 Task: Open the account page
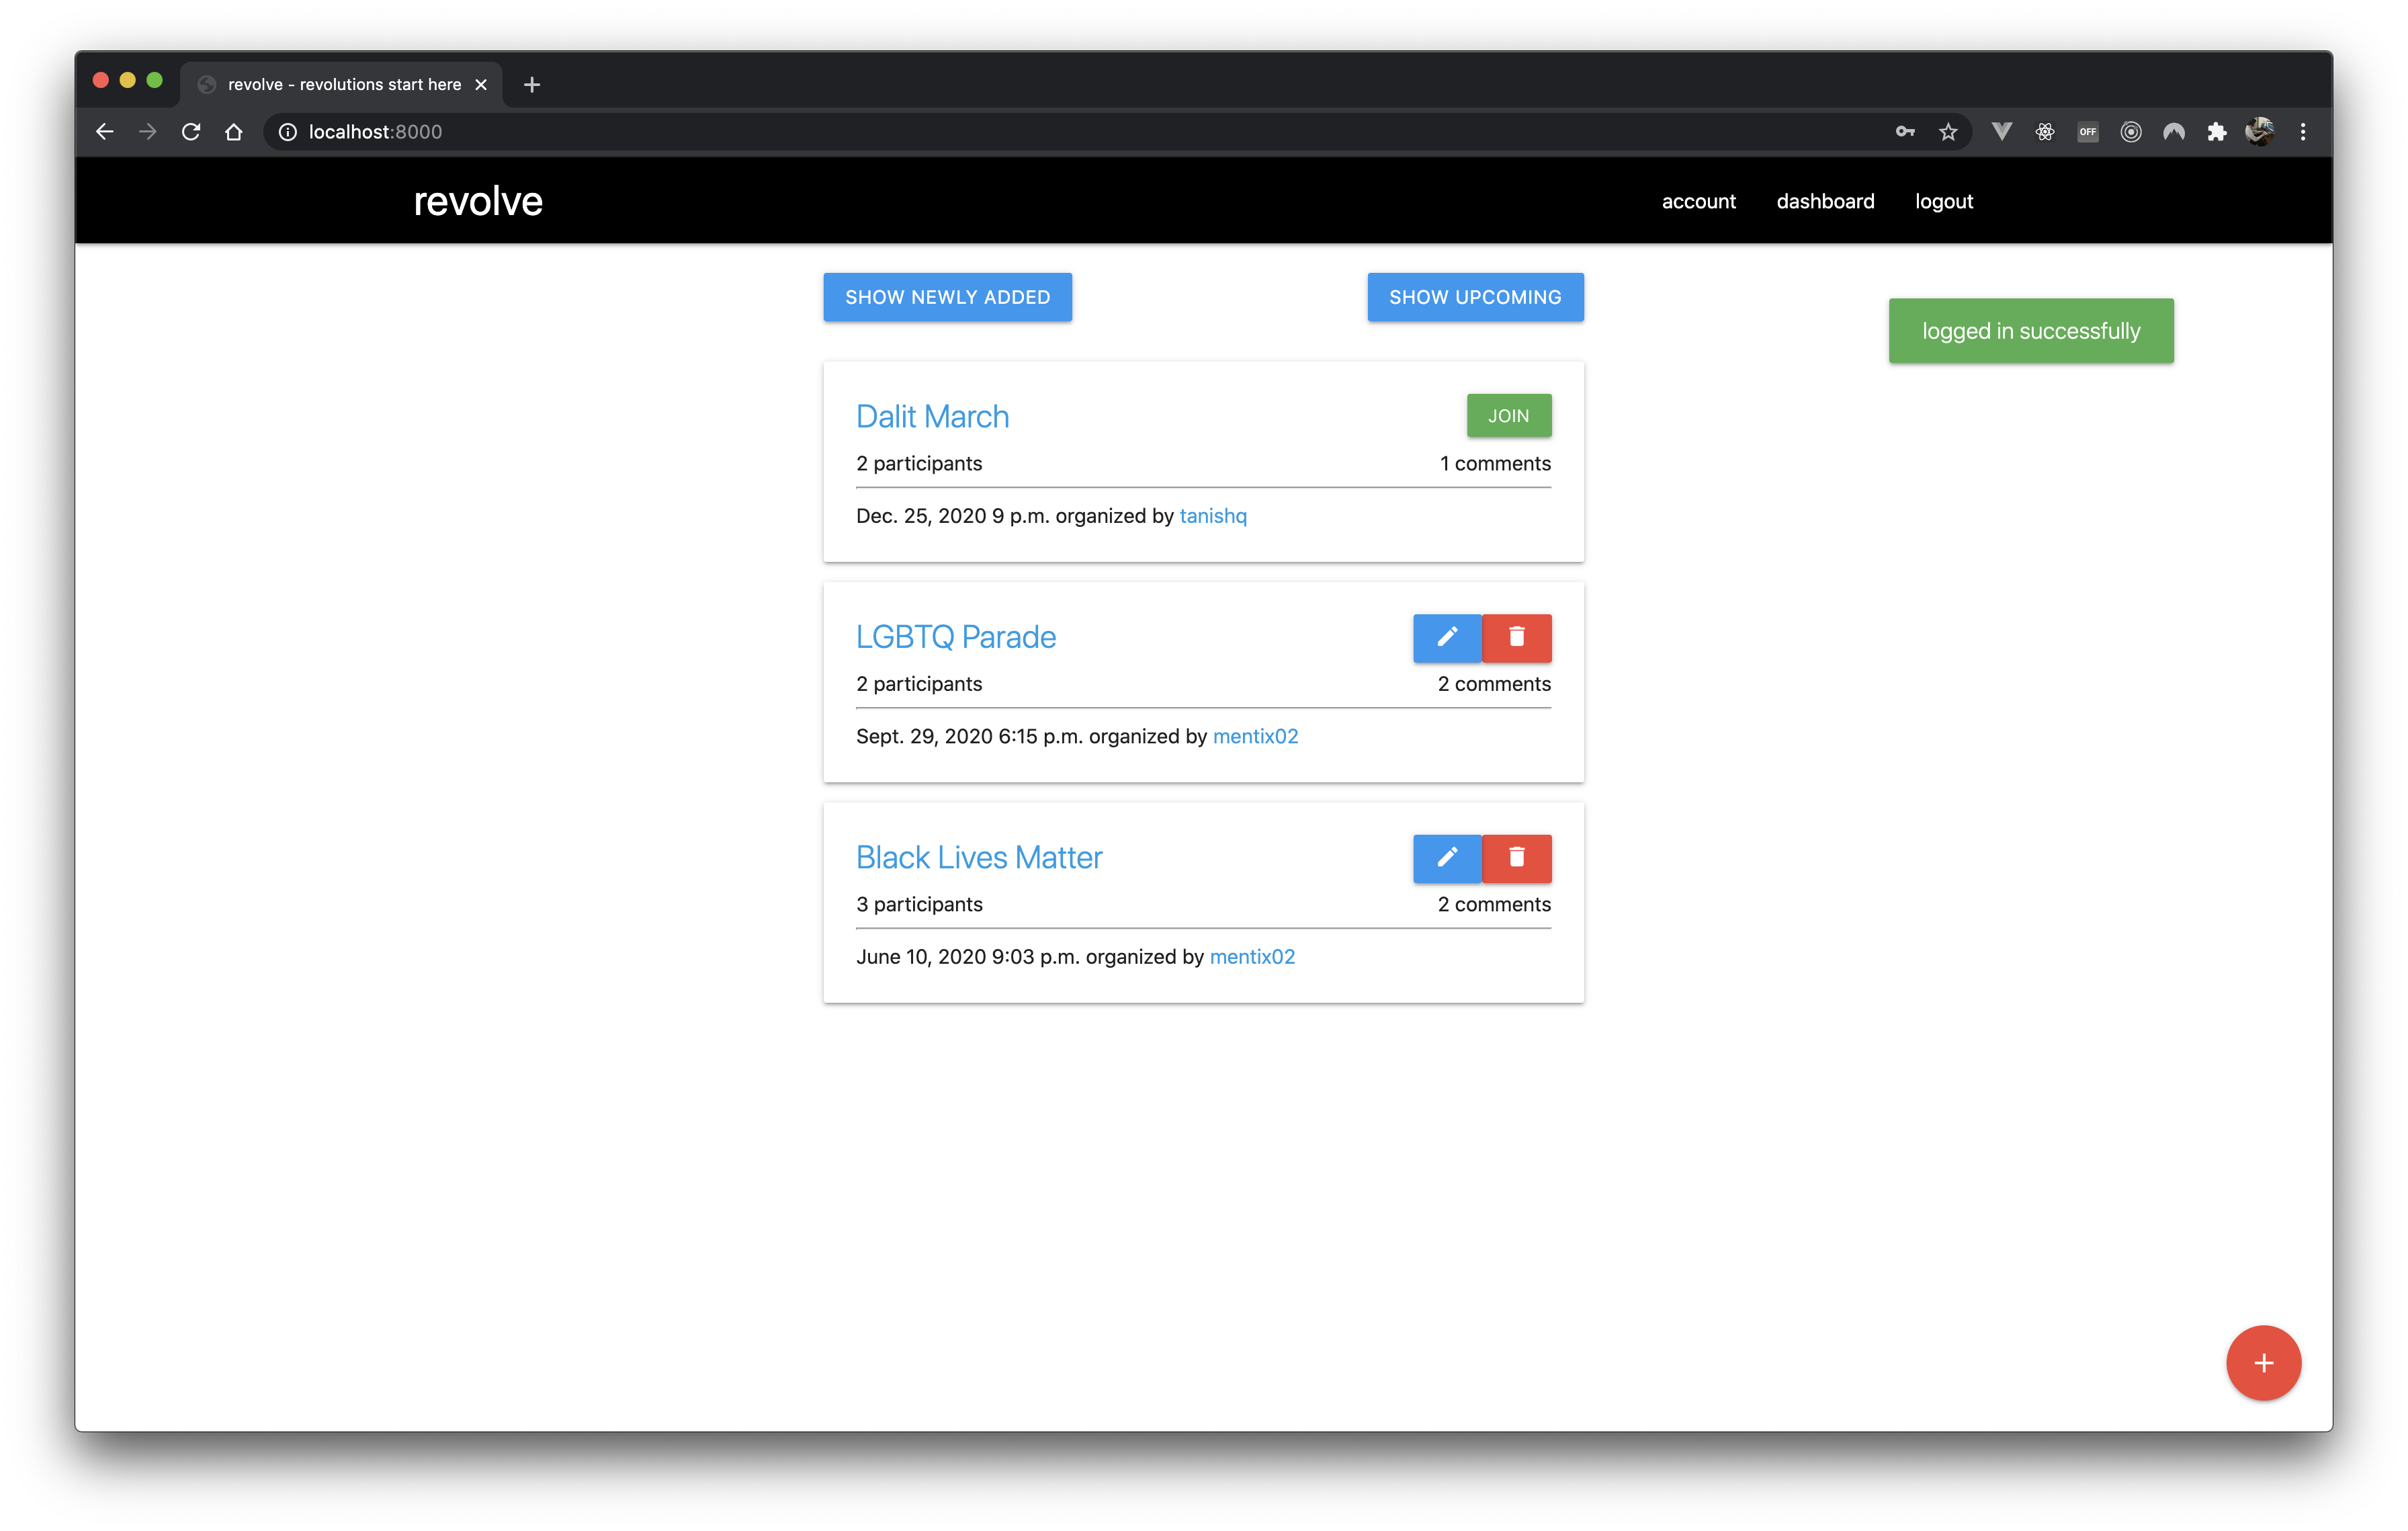1698,201
